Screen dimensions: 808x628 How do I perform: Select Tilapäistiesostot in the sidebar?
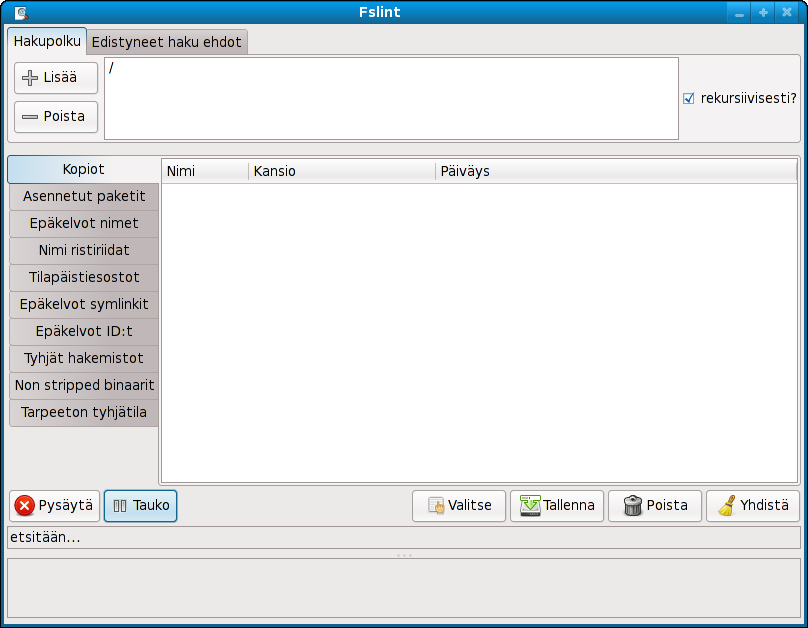[84, 278]
